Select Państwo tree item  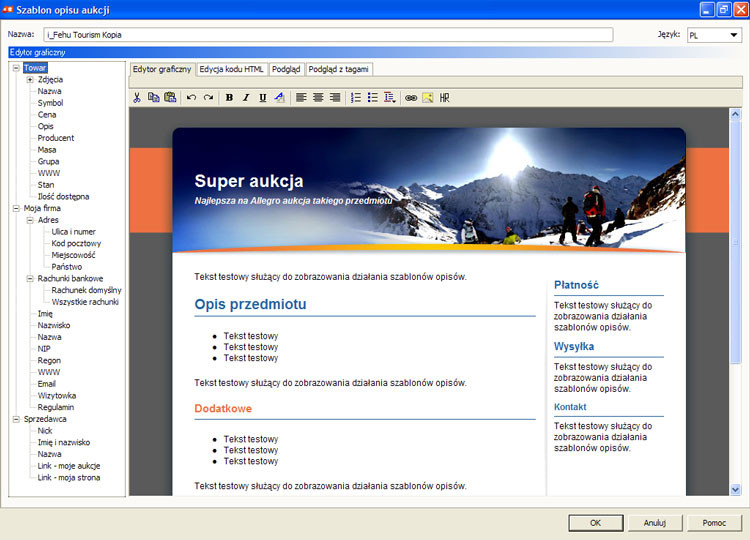coord(66,267)
